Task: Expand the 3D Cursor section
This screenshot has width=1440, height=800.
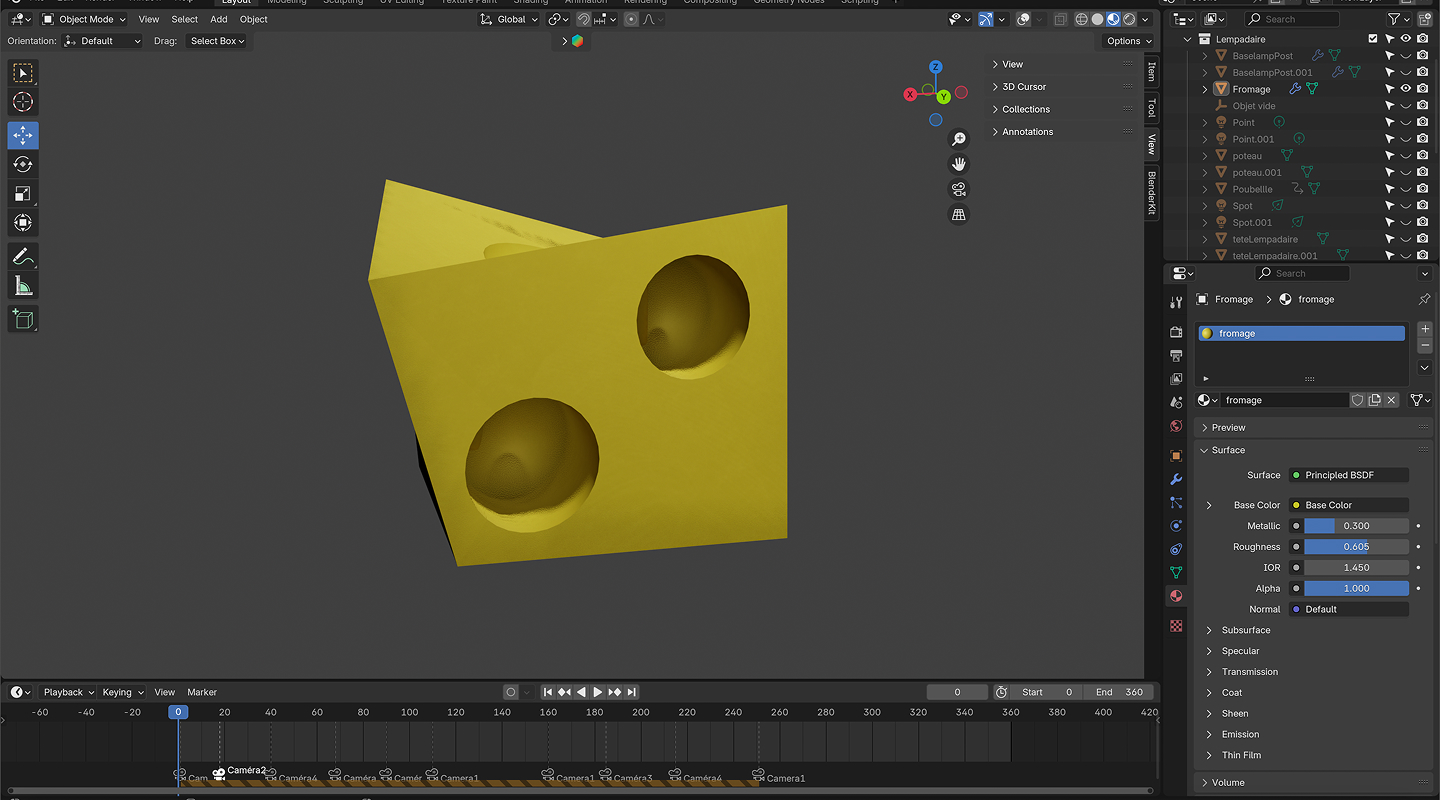Action: coord(1023,87)
